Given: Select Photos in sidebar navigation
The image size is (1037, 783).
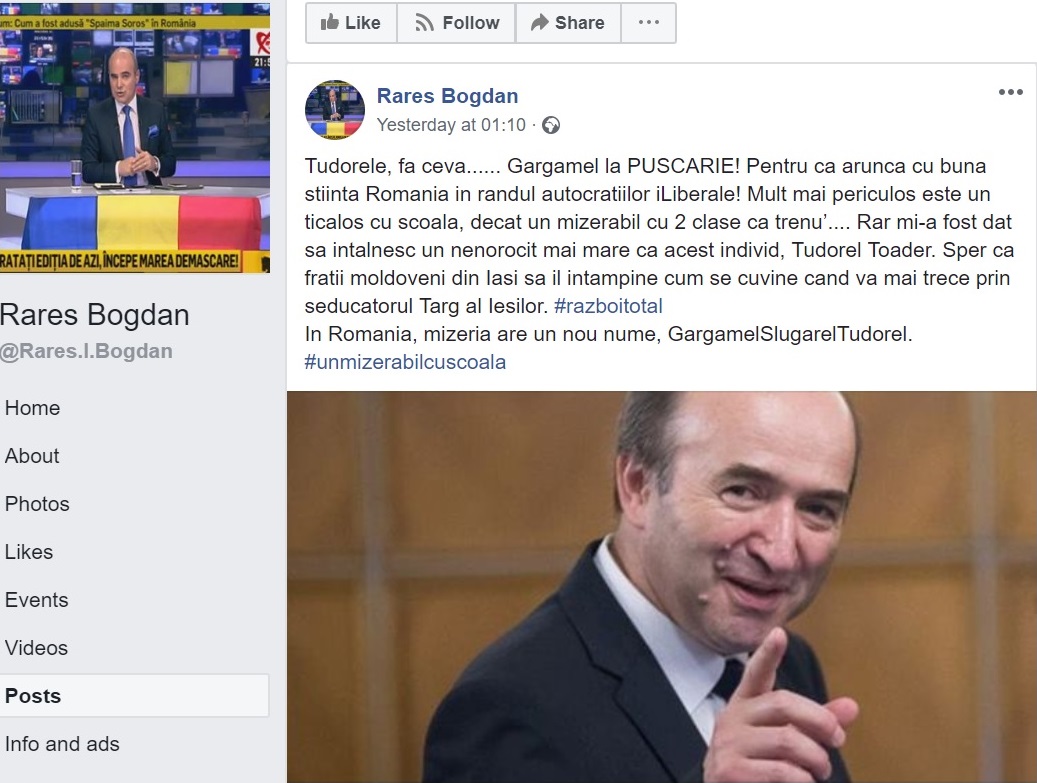Looking at the screenshot, I should click(37, 504).
